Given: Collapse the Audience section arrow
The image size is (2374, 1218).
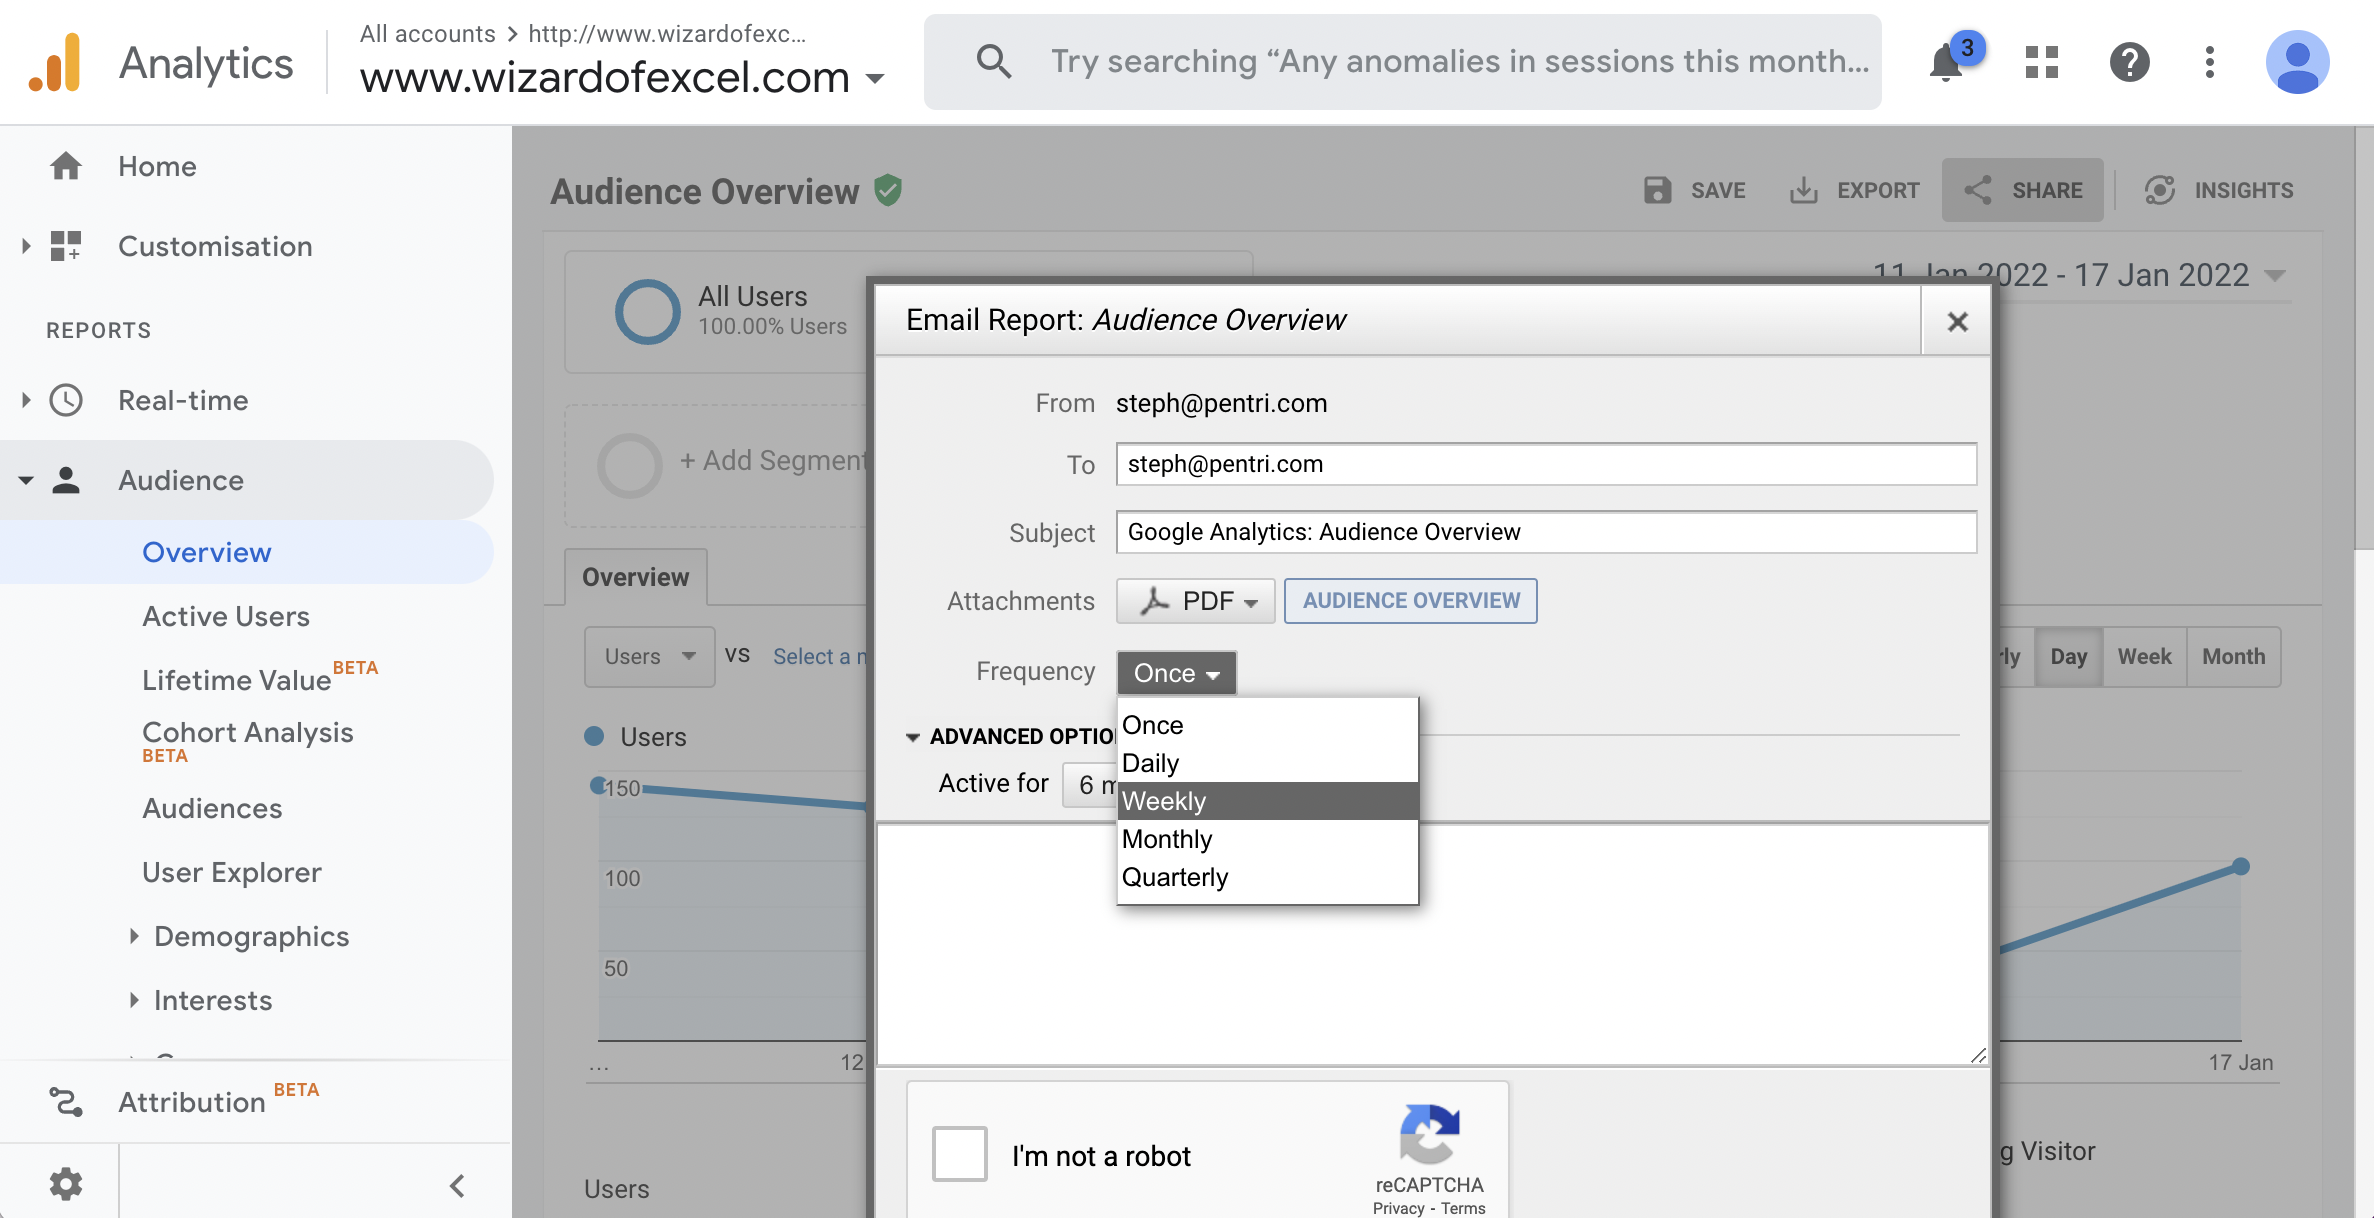Looking at the screenshot, I should (26, 480).
